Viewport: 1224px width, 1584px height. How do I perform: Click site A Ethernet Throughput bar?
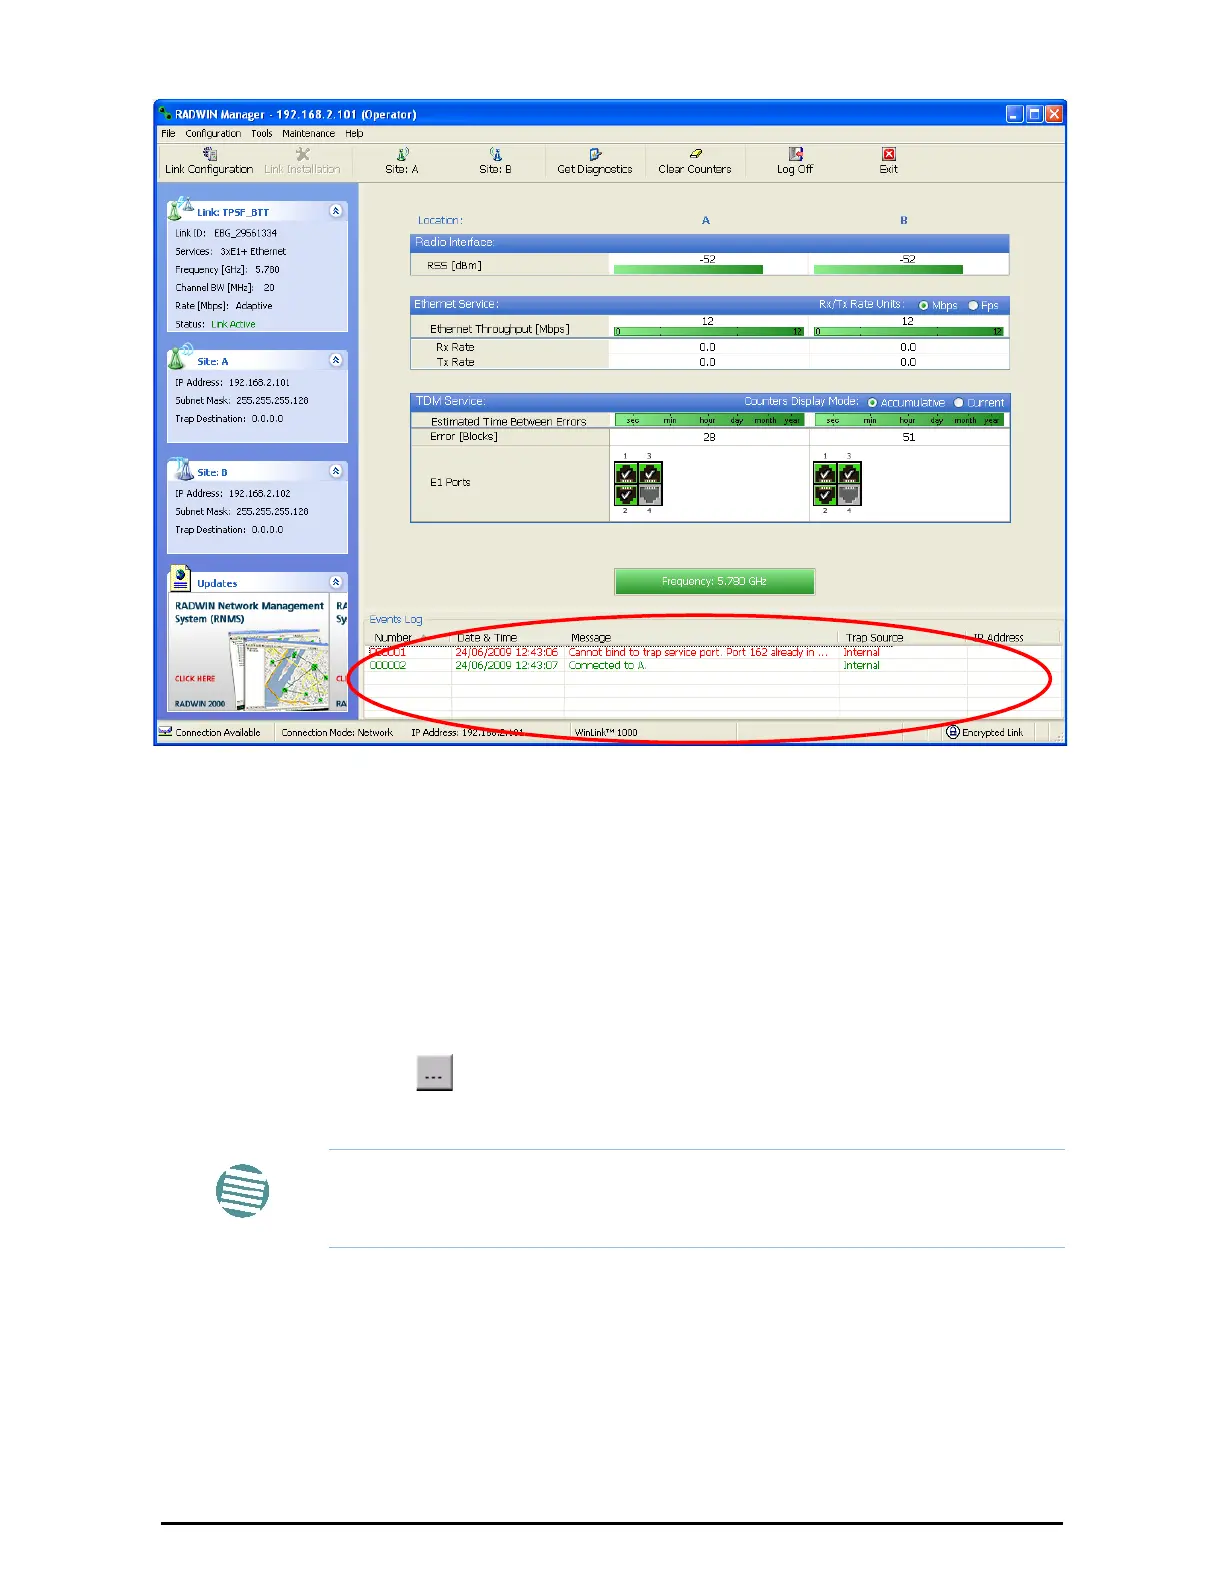click(x=708, y=332)
